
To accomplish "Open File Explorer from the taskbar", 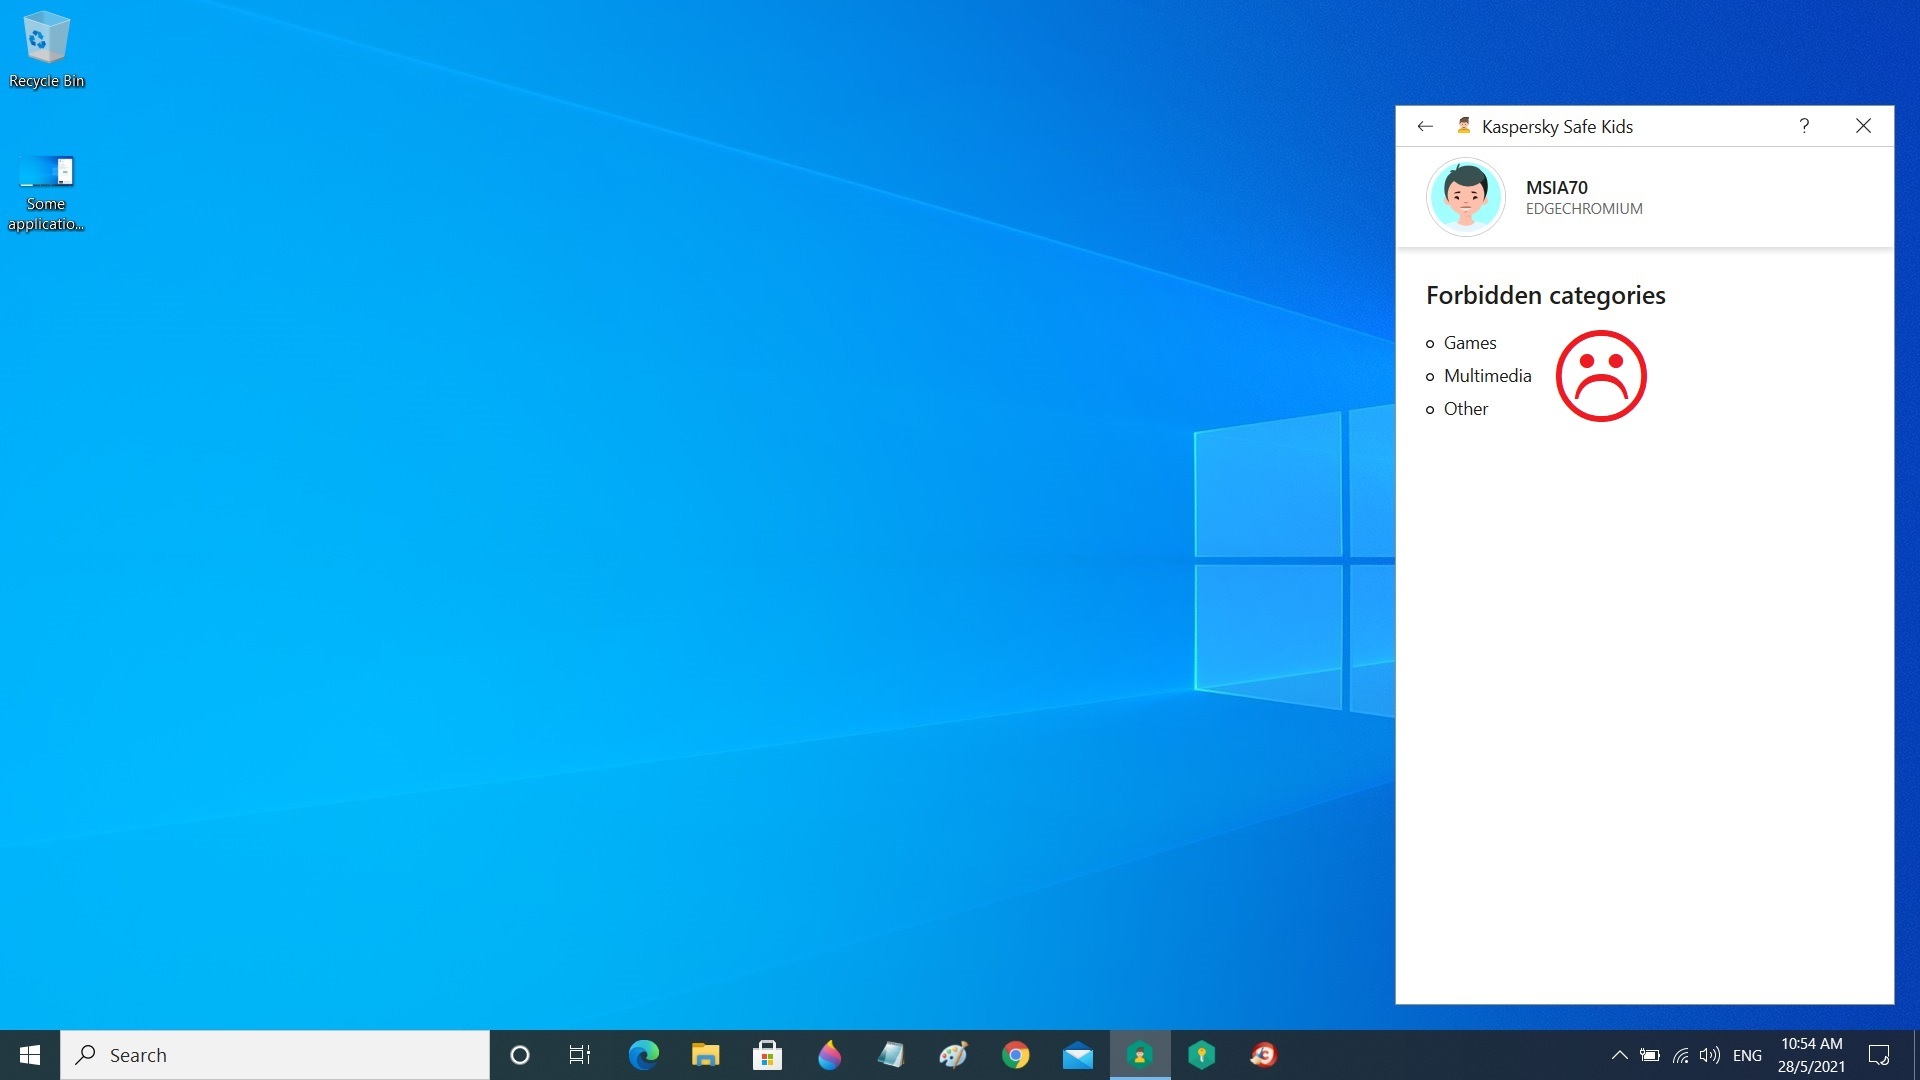I will pos(705,1055).
